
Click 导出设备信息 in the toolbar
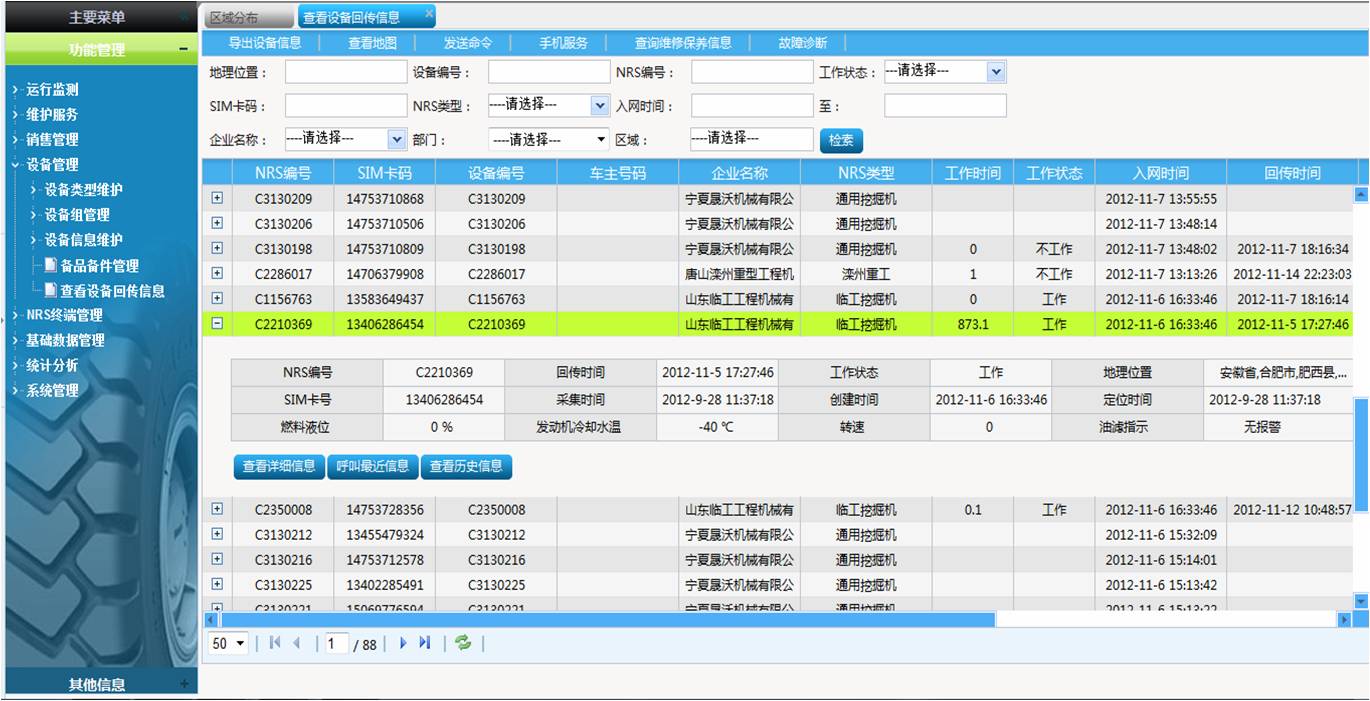click(x=264, y=43)
